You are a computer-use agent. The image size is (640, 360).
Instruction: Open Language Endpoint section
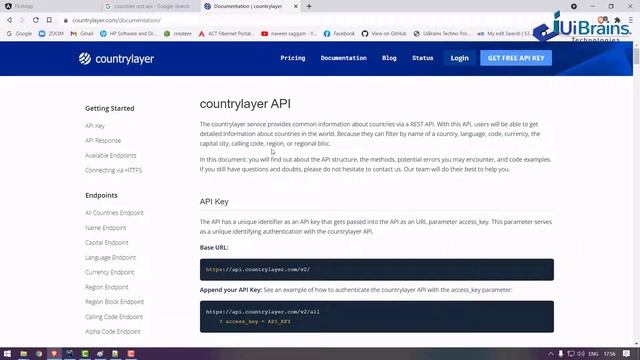click(x=110, y=258)
